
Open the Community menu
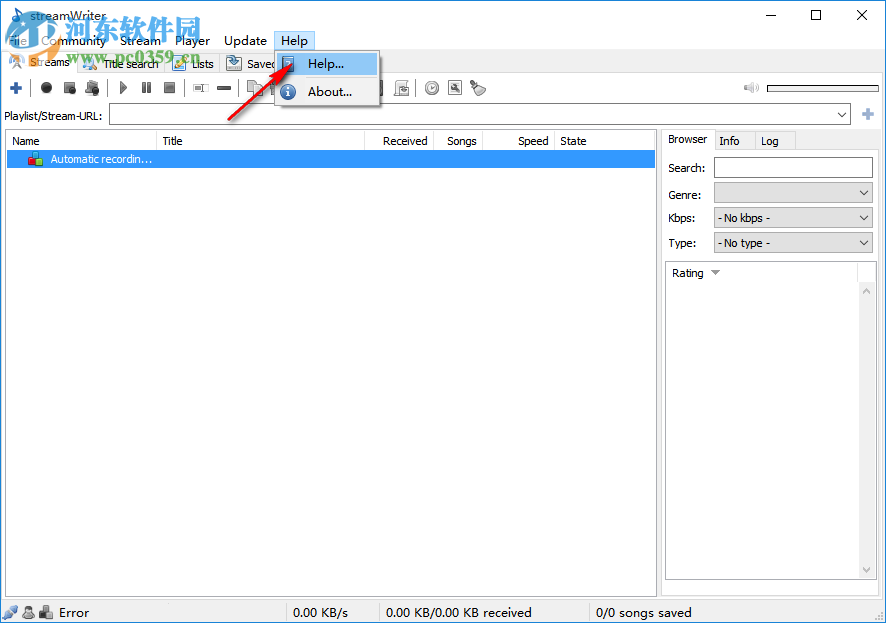coord(74,40)
